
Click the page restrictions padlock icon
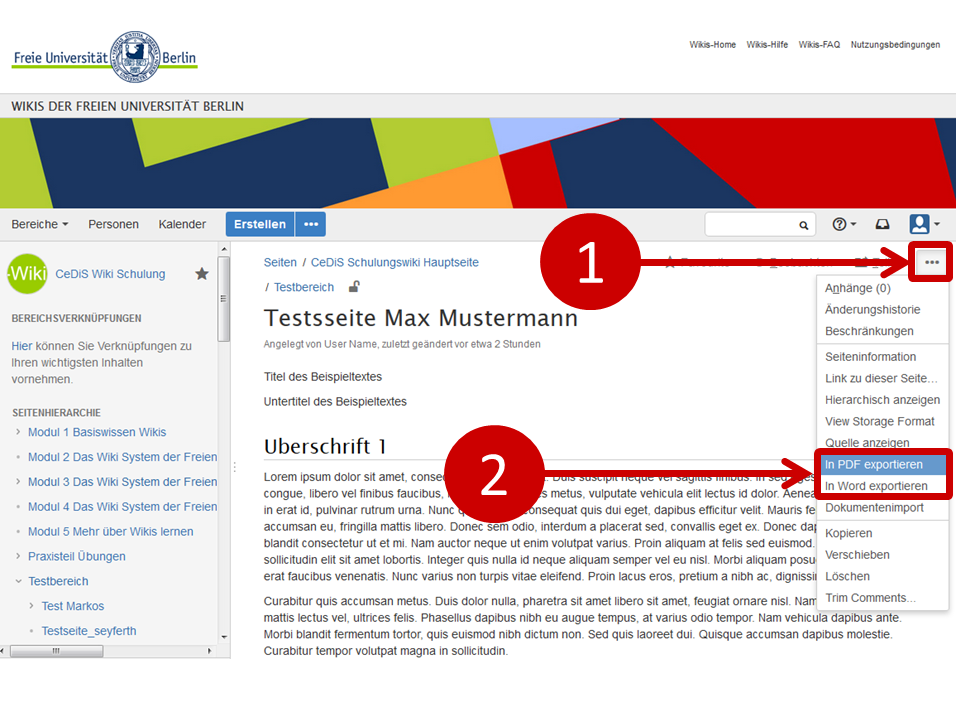coord(354,287)
